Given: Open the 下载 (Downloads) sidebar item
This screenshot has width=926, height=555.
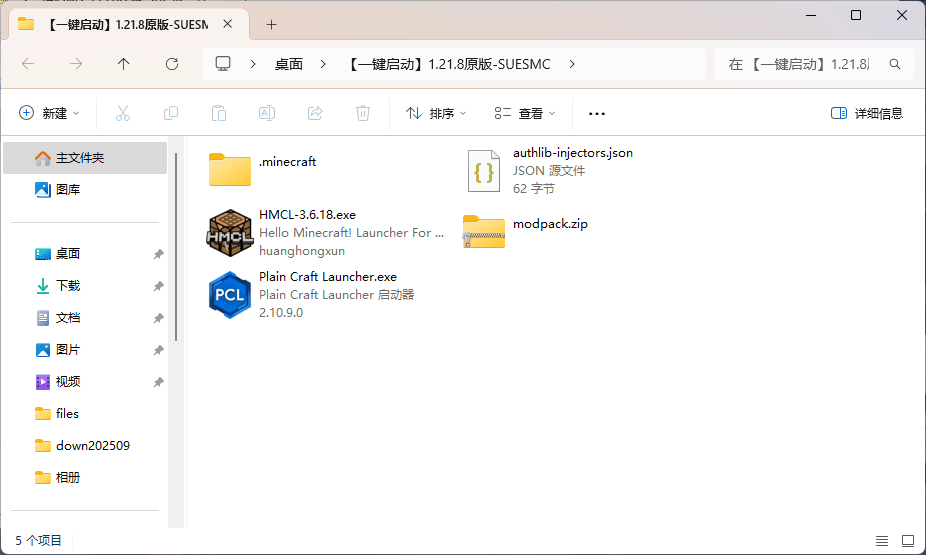Looking at the screenshot, I should (68, 286).
